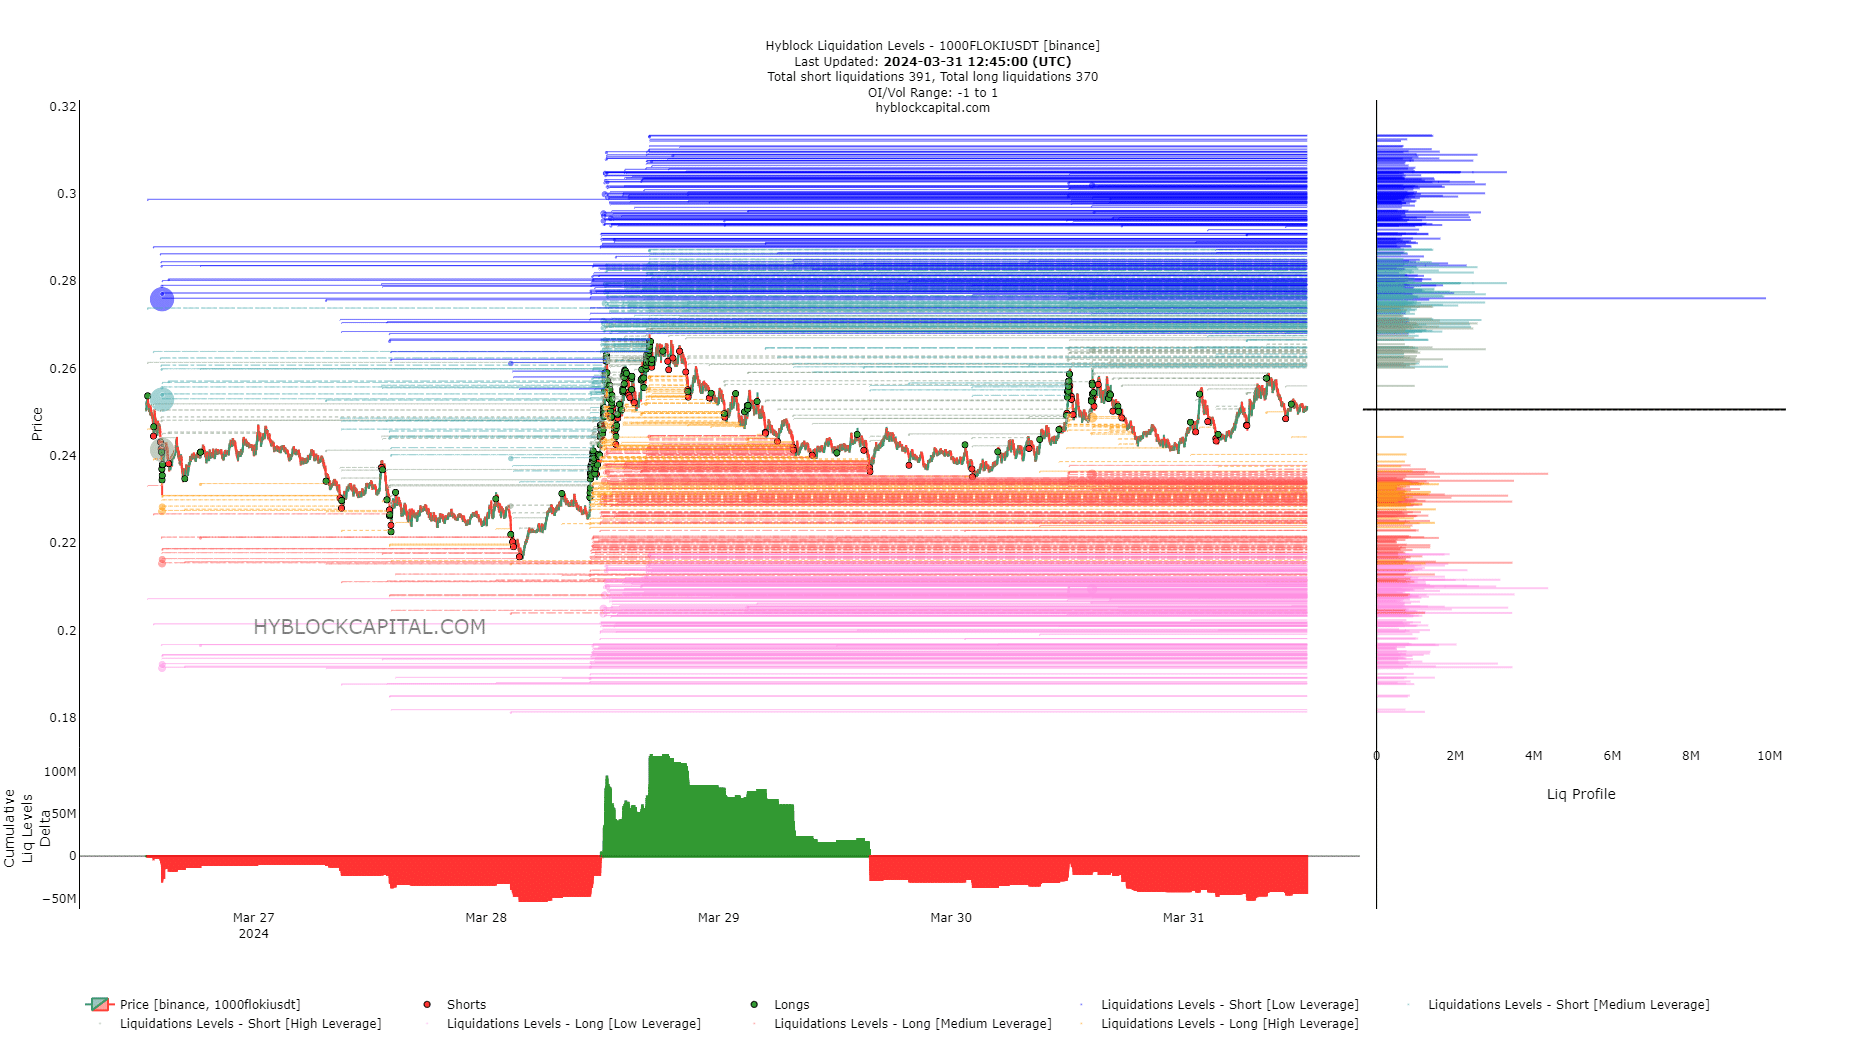Click the hyblockcapital.com title text
Screen dimensions: 1866x1050
pos(932,108)
